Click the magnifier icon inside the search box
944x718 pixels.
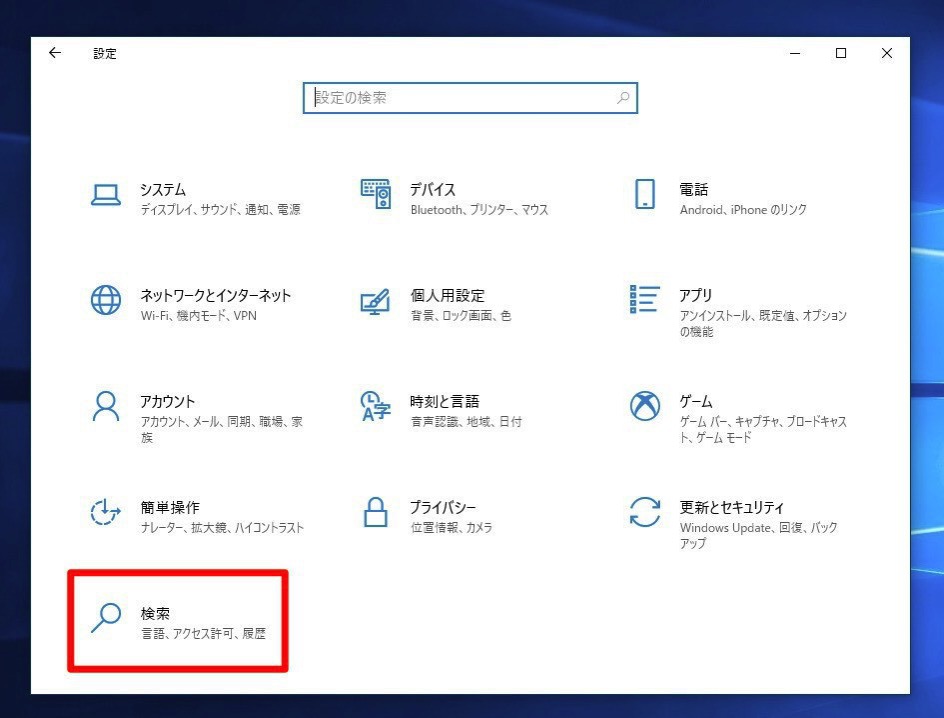[623, 97]
